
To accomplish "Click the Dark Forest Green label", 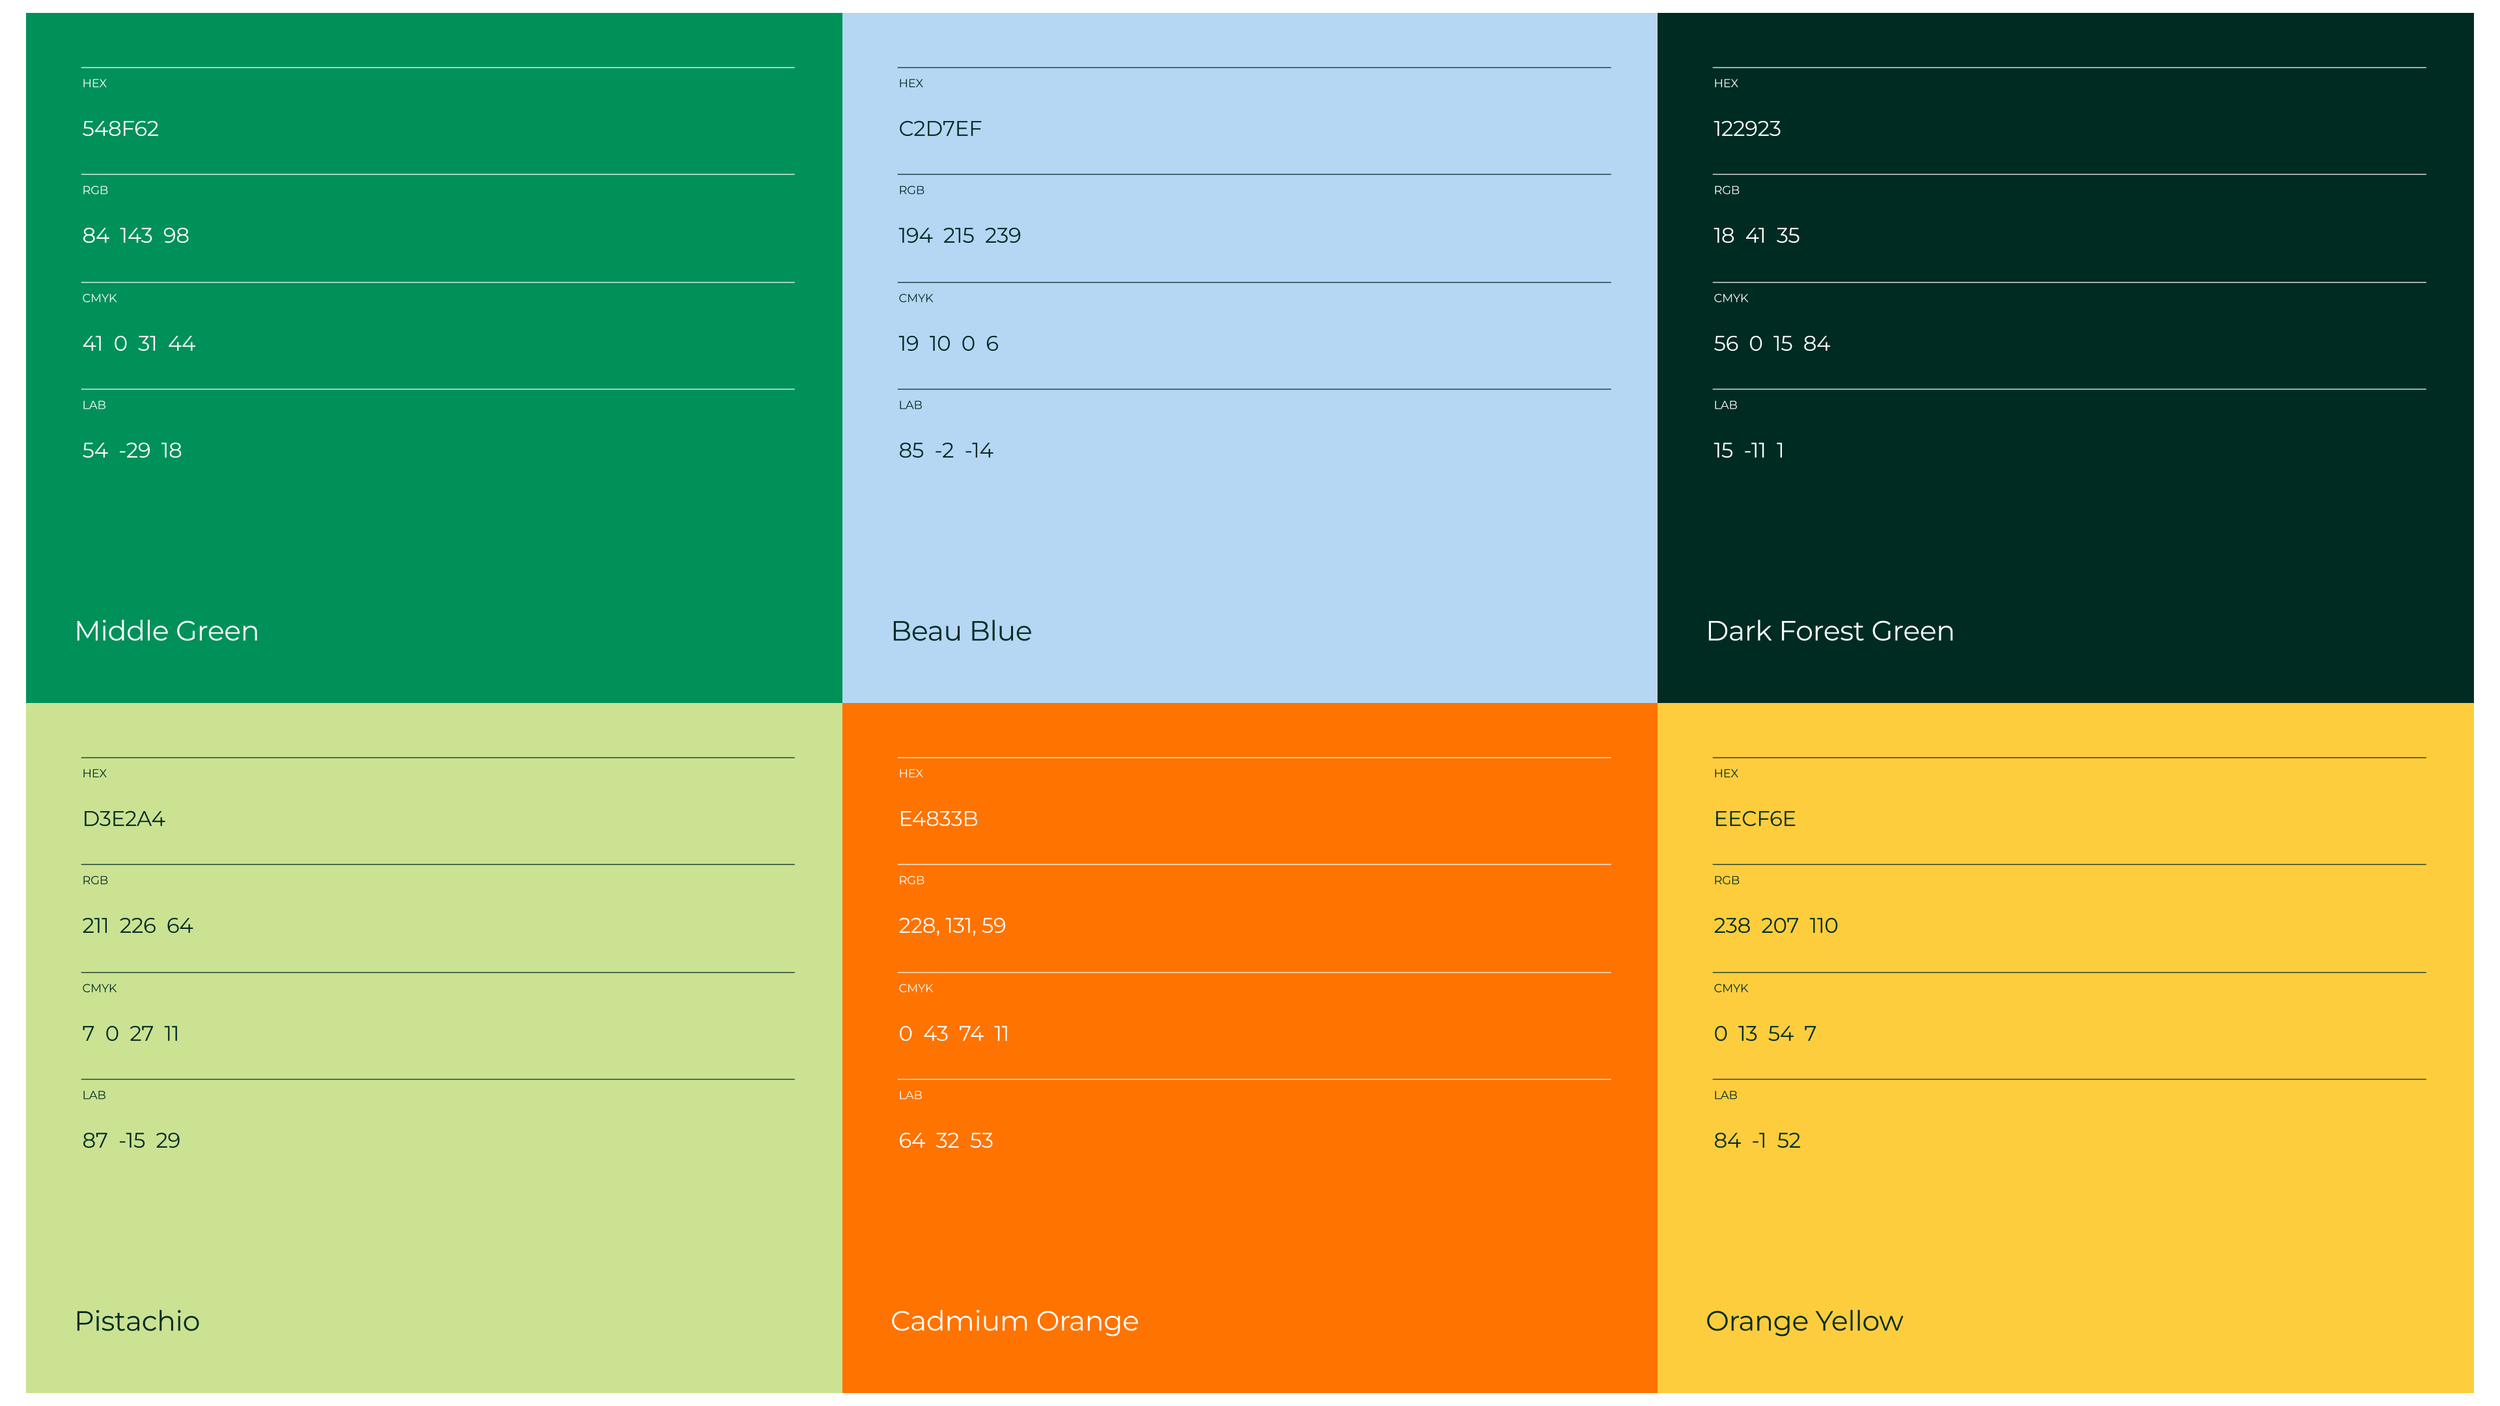I will coord(1829,631).
